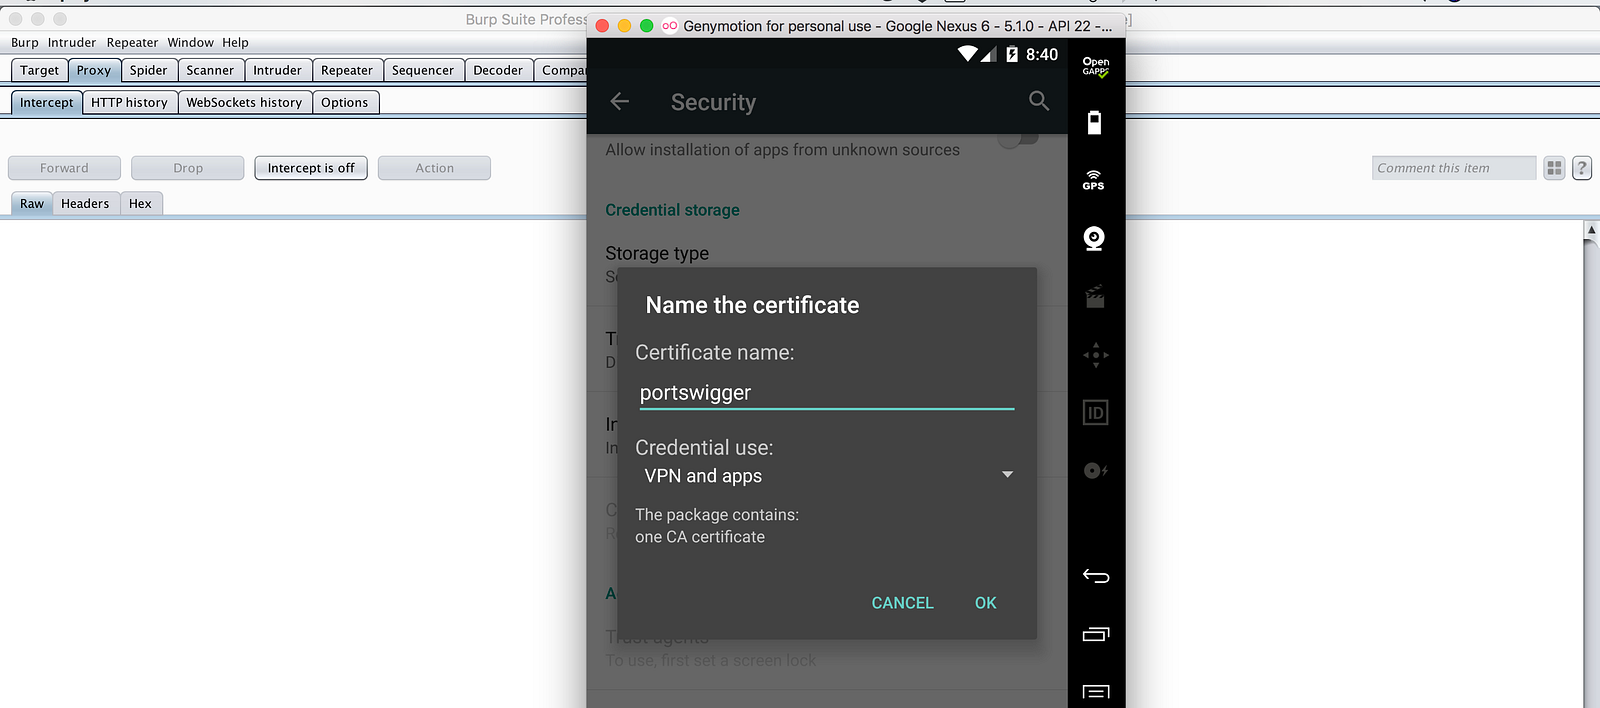Open the disk I/O widget in the sidebar
Viewport: 1600px width, 708px height.
(x=1096, y=470)
